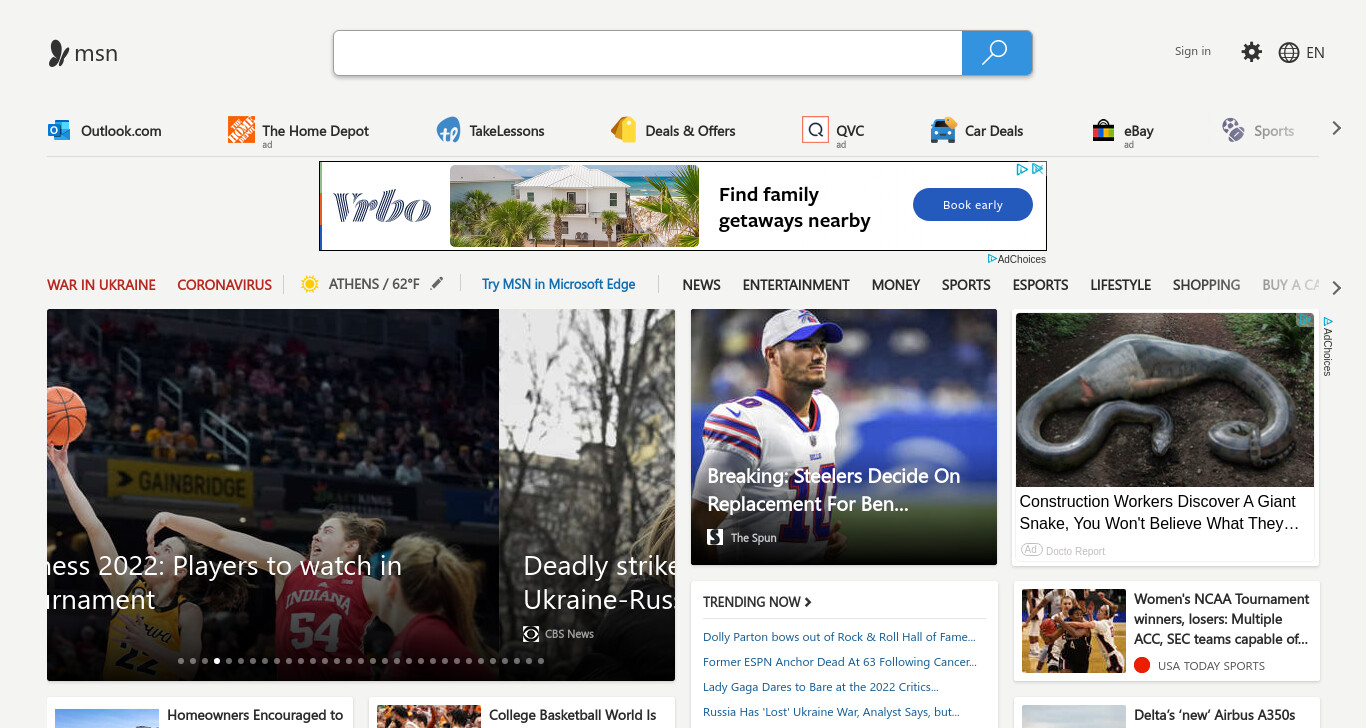Screen dimensions: 1366x728
Task: Open the SPORTS tab
Action: click(966, 285)
